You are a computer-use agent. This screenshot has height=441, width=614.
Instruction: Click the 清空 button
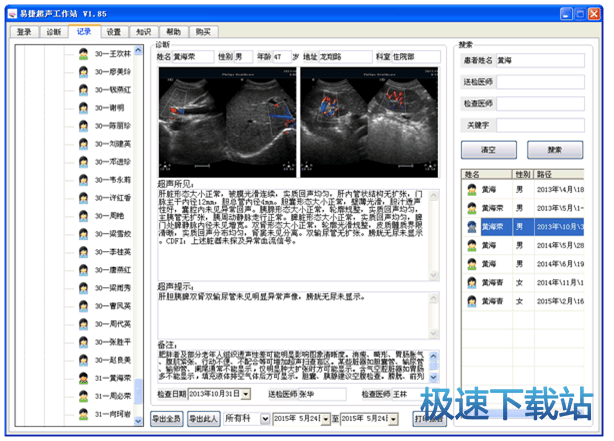(x=489, y=150)
